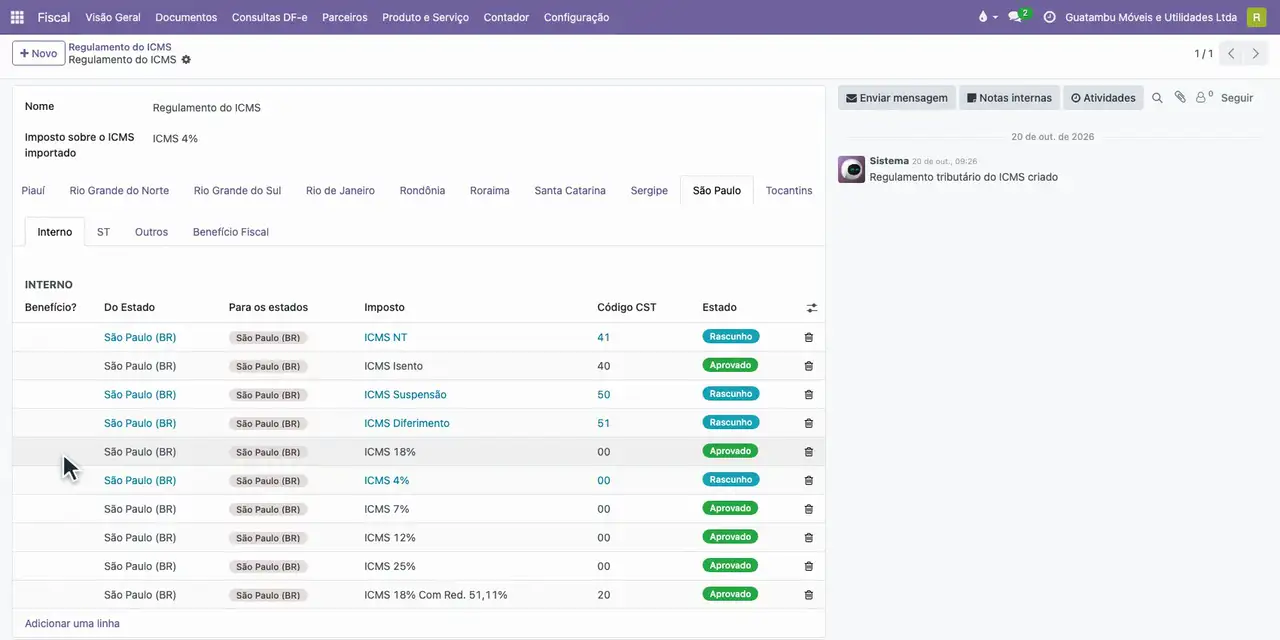The width and height of the screenshot is (1280, 640).
Task: Open the Produto e Serviço menu
Action: click(x=425, y=17)
